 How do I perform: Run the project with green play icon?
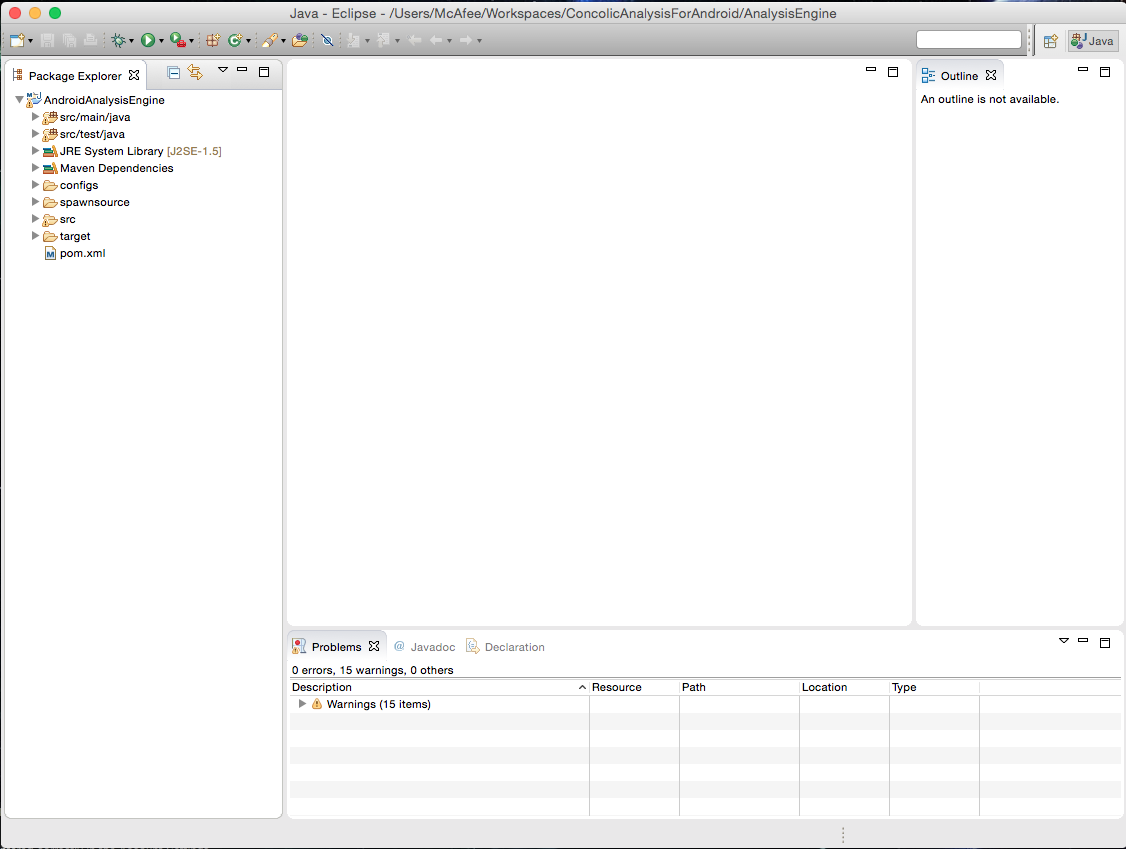click(148, 40)
